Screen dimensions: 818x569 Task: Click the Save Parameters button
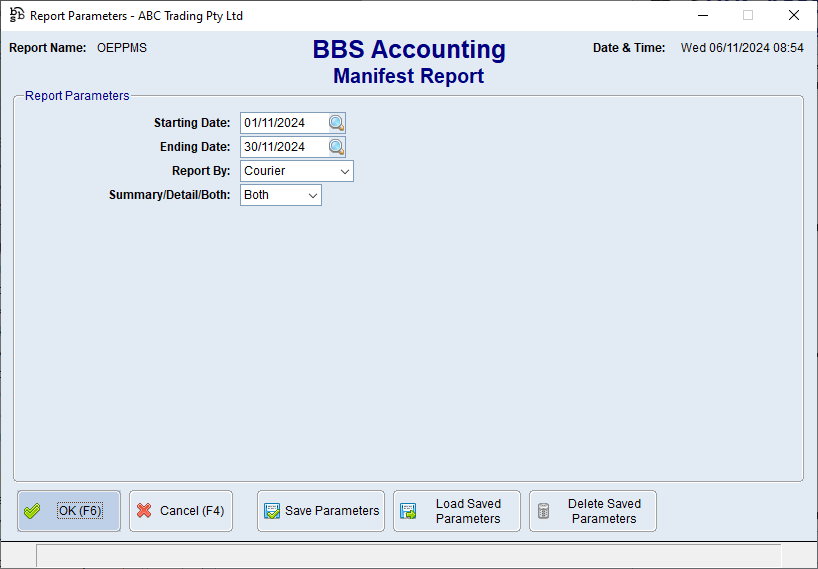pyautogui.click(x=321, y=511)
